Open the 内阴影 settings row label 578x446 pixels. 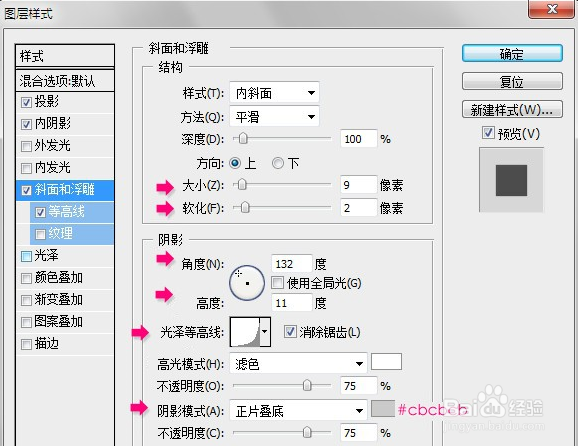(53, 123)
